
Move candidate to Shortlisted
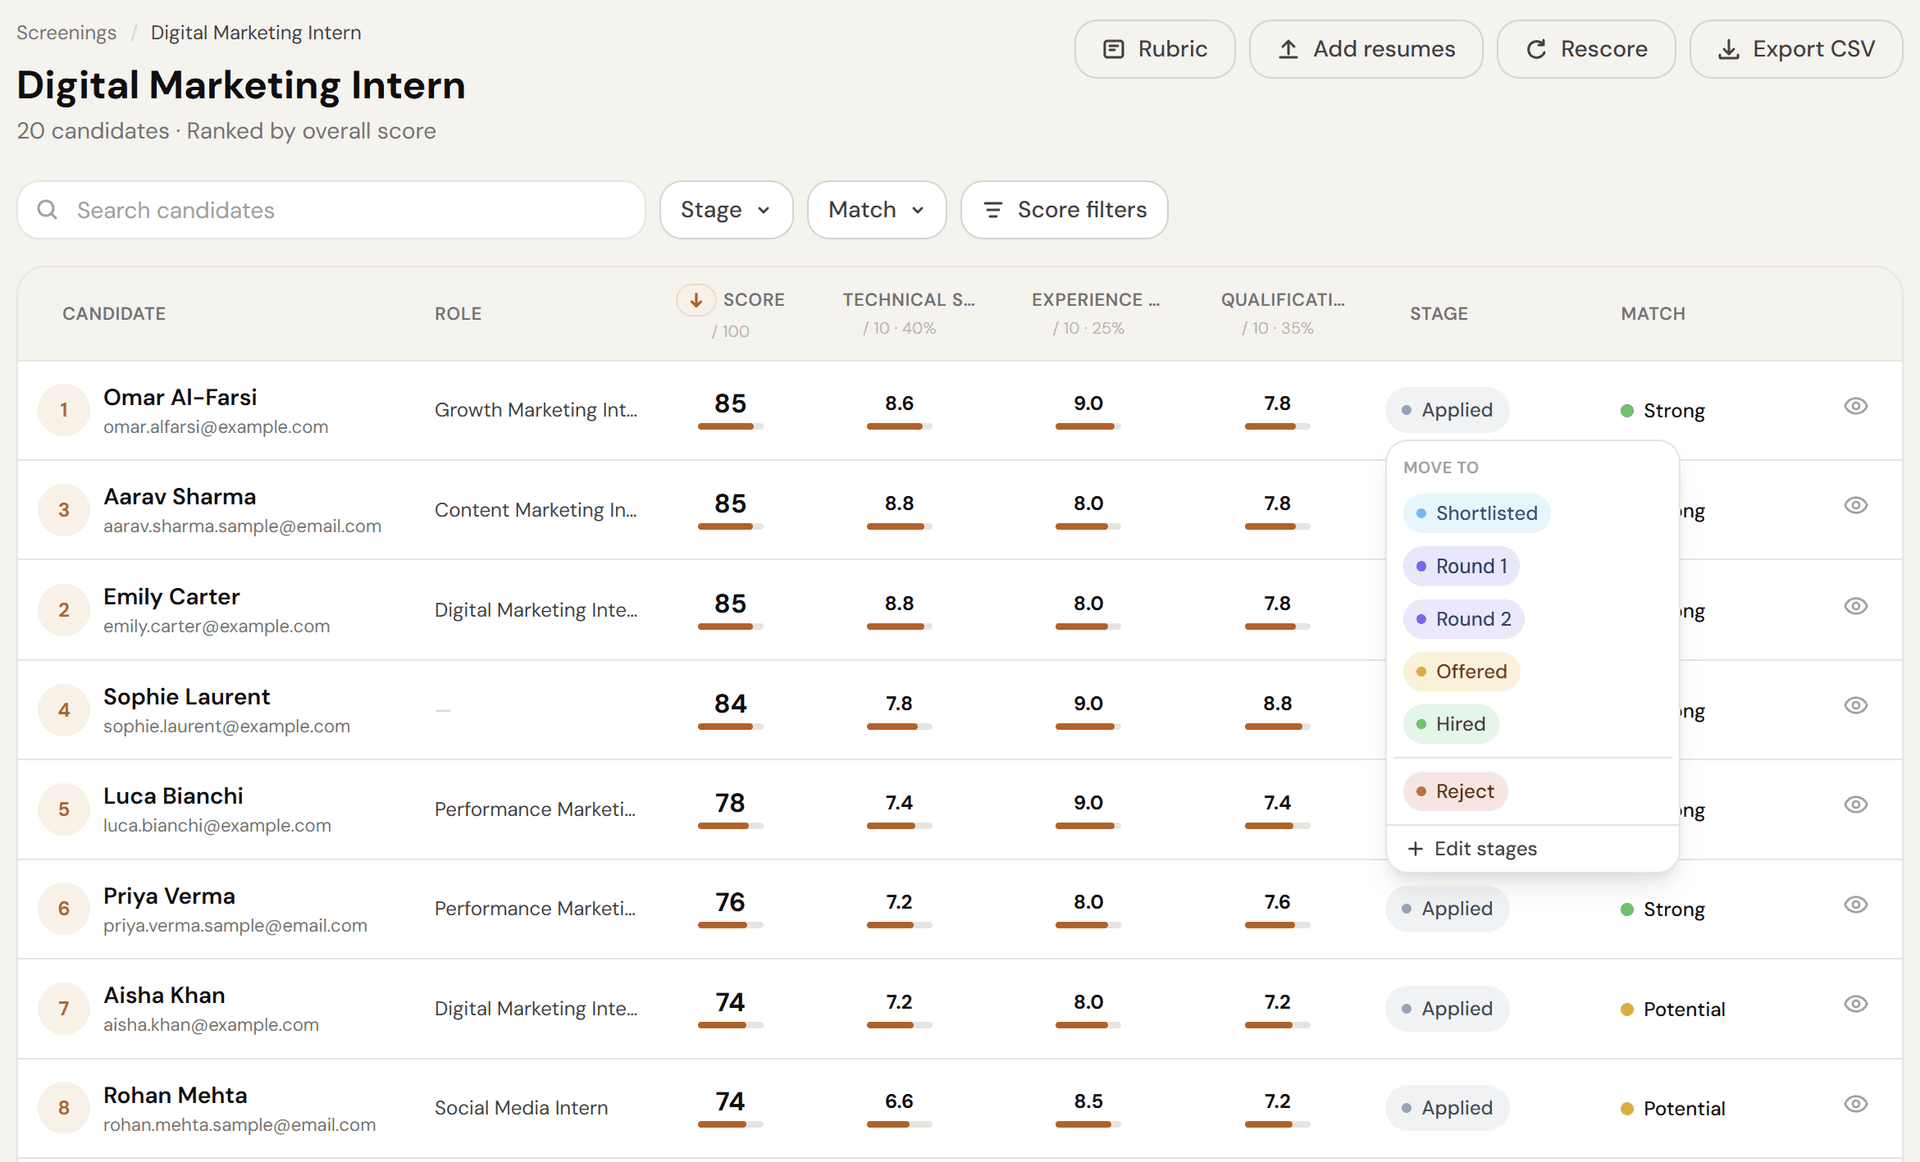click(x=1476, y=513)
